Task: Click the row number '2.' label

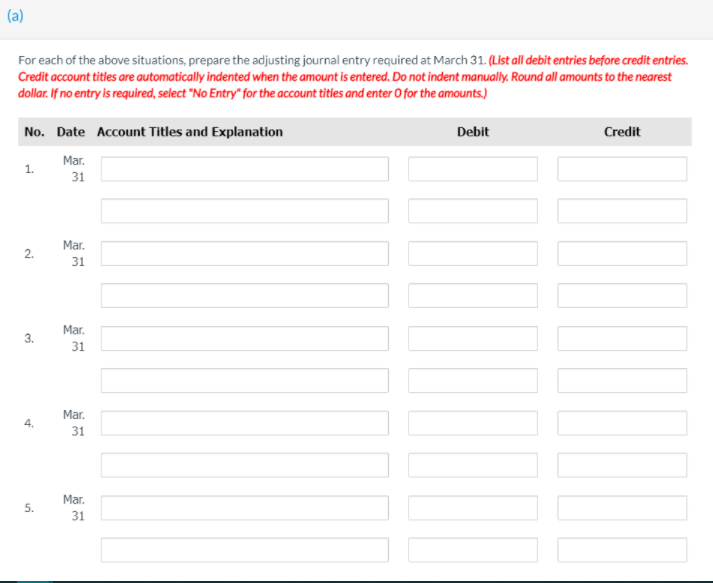Action: tap(29, 254)
